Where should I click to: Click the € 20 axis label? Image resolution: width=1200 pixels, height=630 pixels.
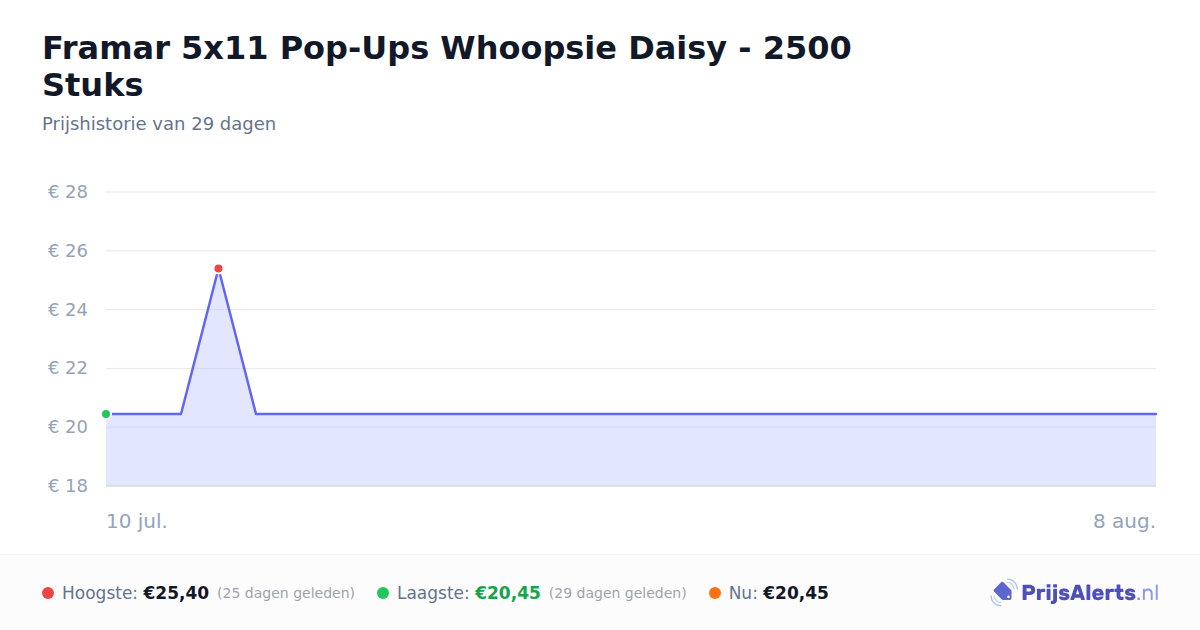pyautogui.click(x=68, y=427)
